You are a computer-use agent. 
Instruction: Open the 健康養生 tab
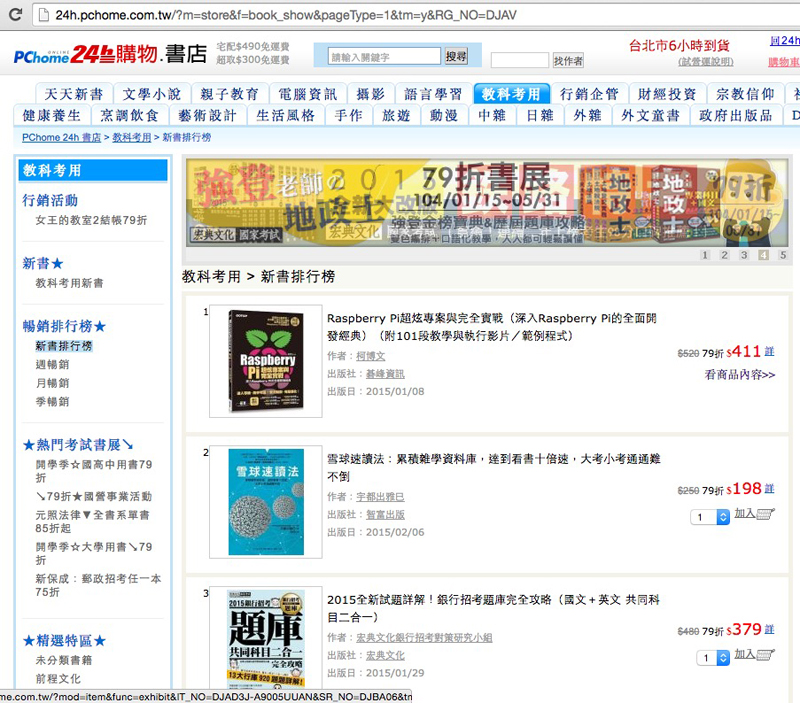click(x=52, y=115)
